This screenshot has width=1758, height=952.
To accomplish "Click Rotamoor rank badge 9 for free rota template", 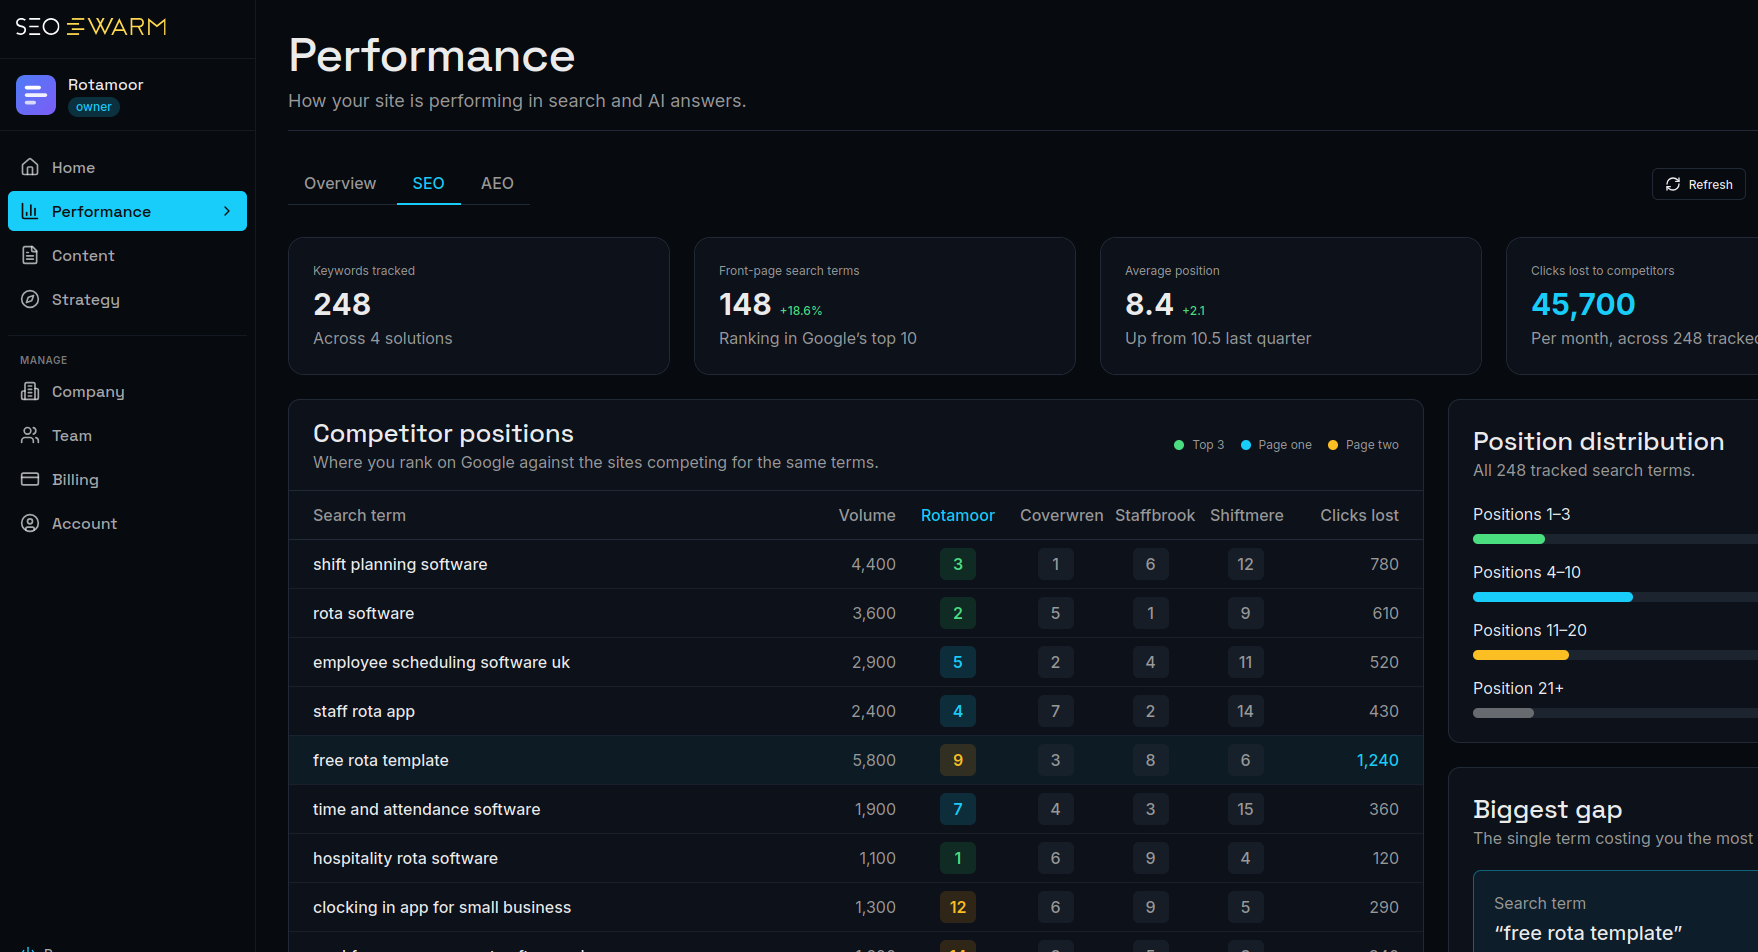I will (x=958, y=760).
